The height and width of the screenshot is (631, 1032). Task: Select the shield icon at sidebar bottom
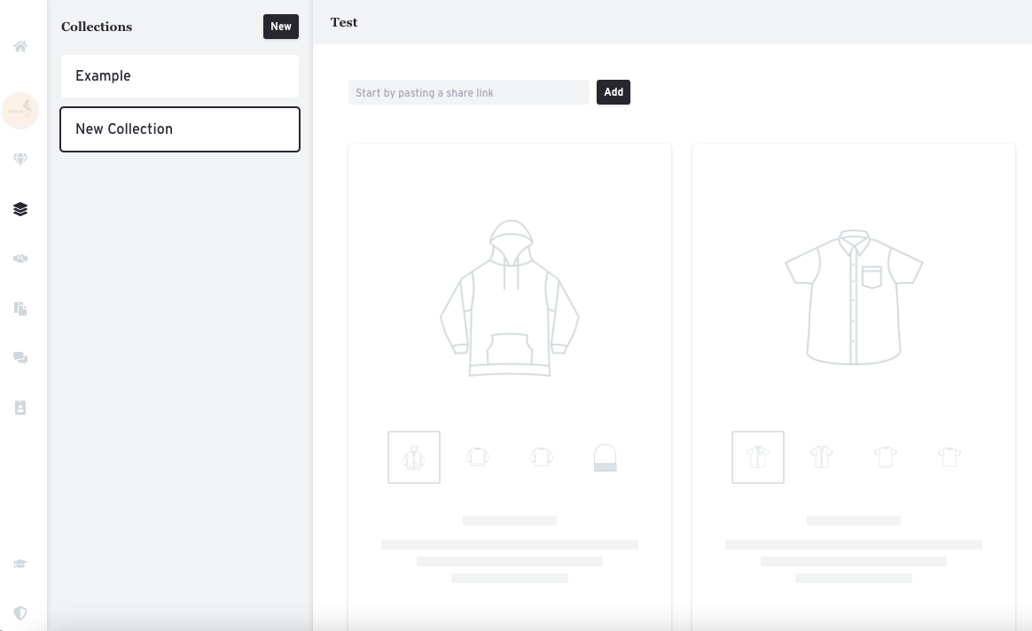pos(20,613)
